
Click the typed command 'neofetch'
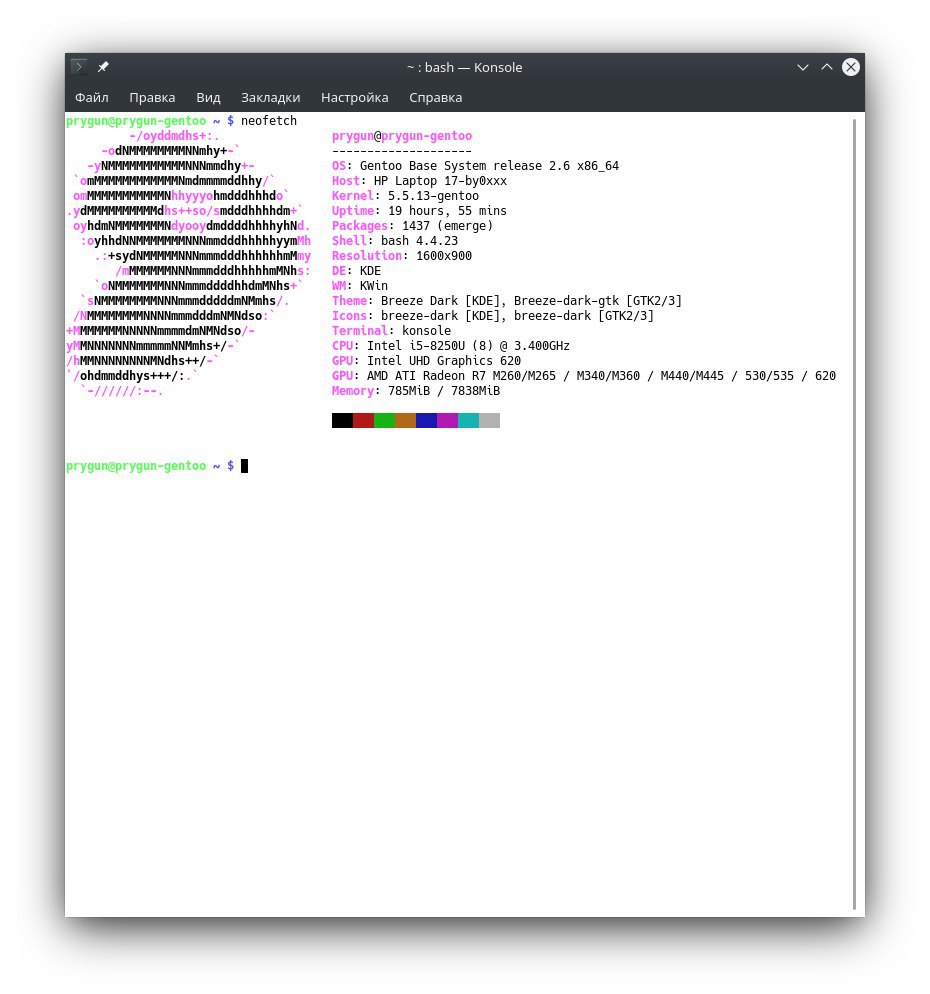pyautogui.click(x=269, y=120)
